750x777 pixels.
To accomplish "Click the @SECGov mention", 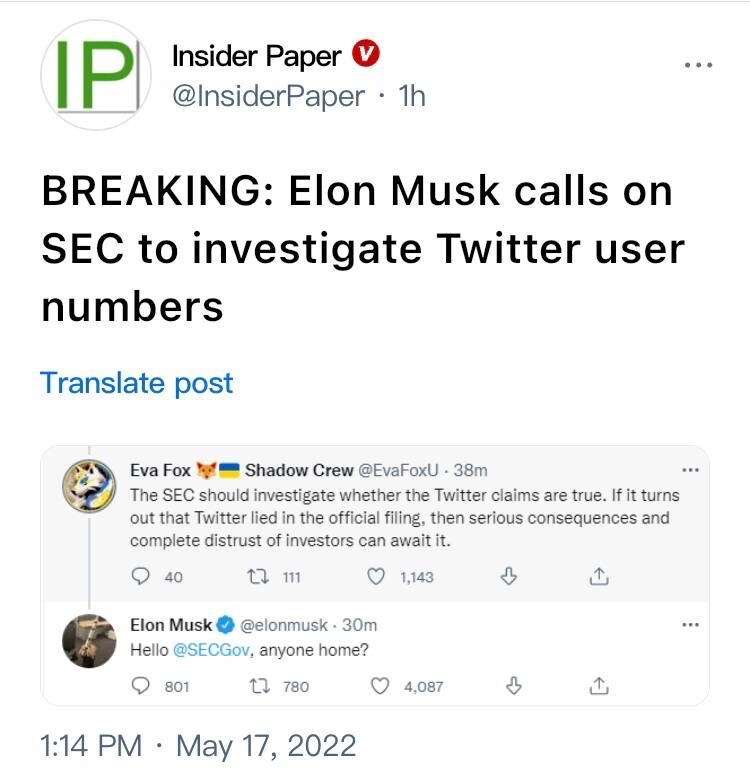I will (204, 648).
